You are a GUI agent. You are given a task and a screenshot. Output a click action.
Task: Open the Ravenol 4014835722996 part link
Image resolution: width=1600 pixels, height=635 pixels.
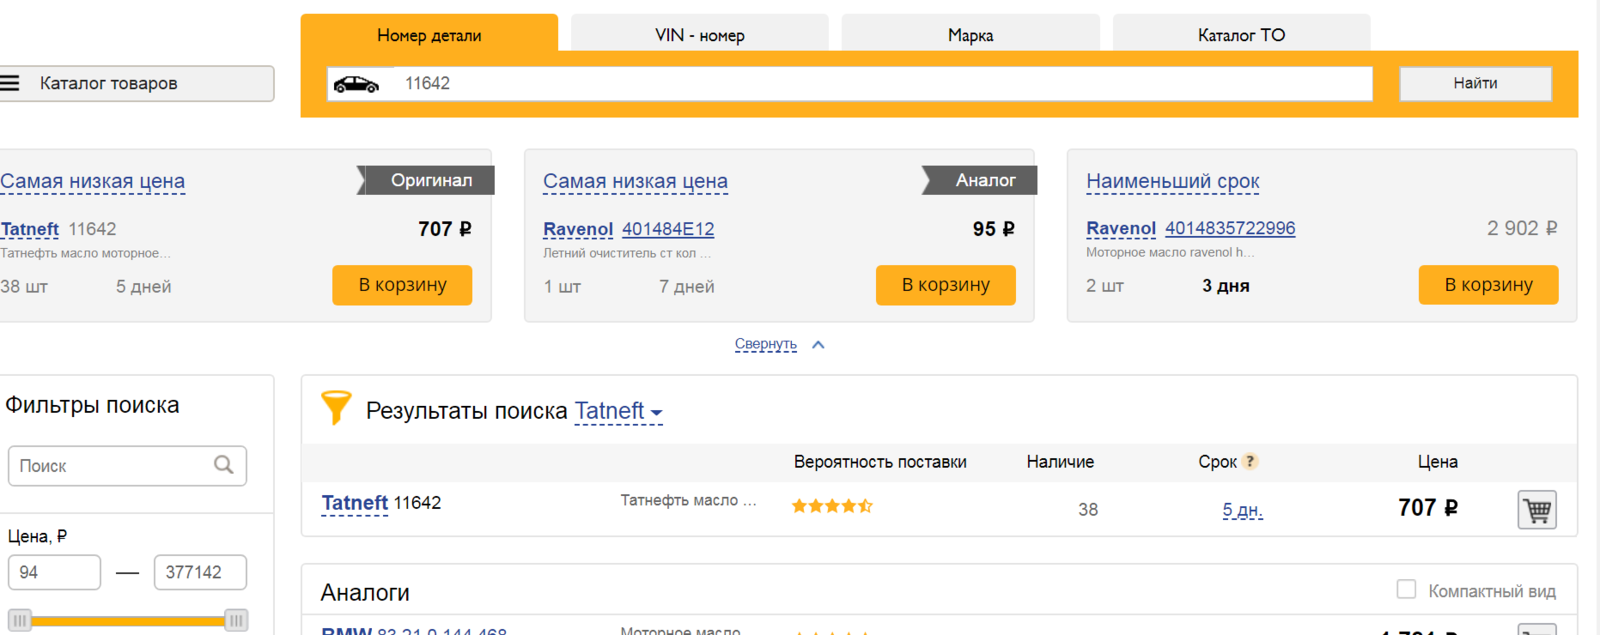[x=1230, y=228]
